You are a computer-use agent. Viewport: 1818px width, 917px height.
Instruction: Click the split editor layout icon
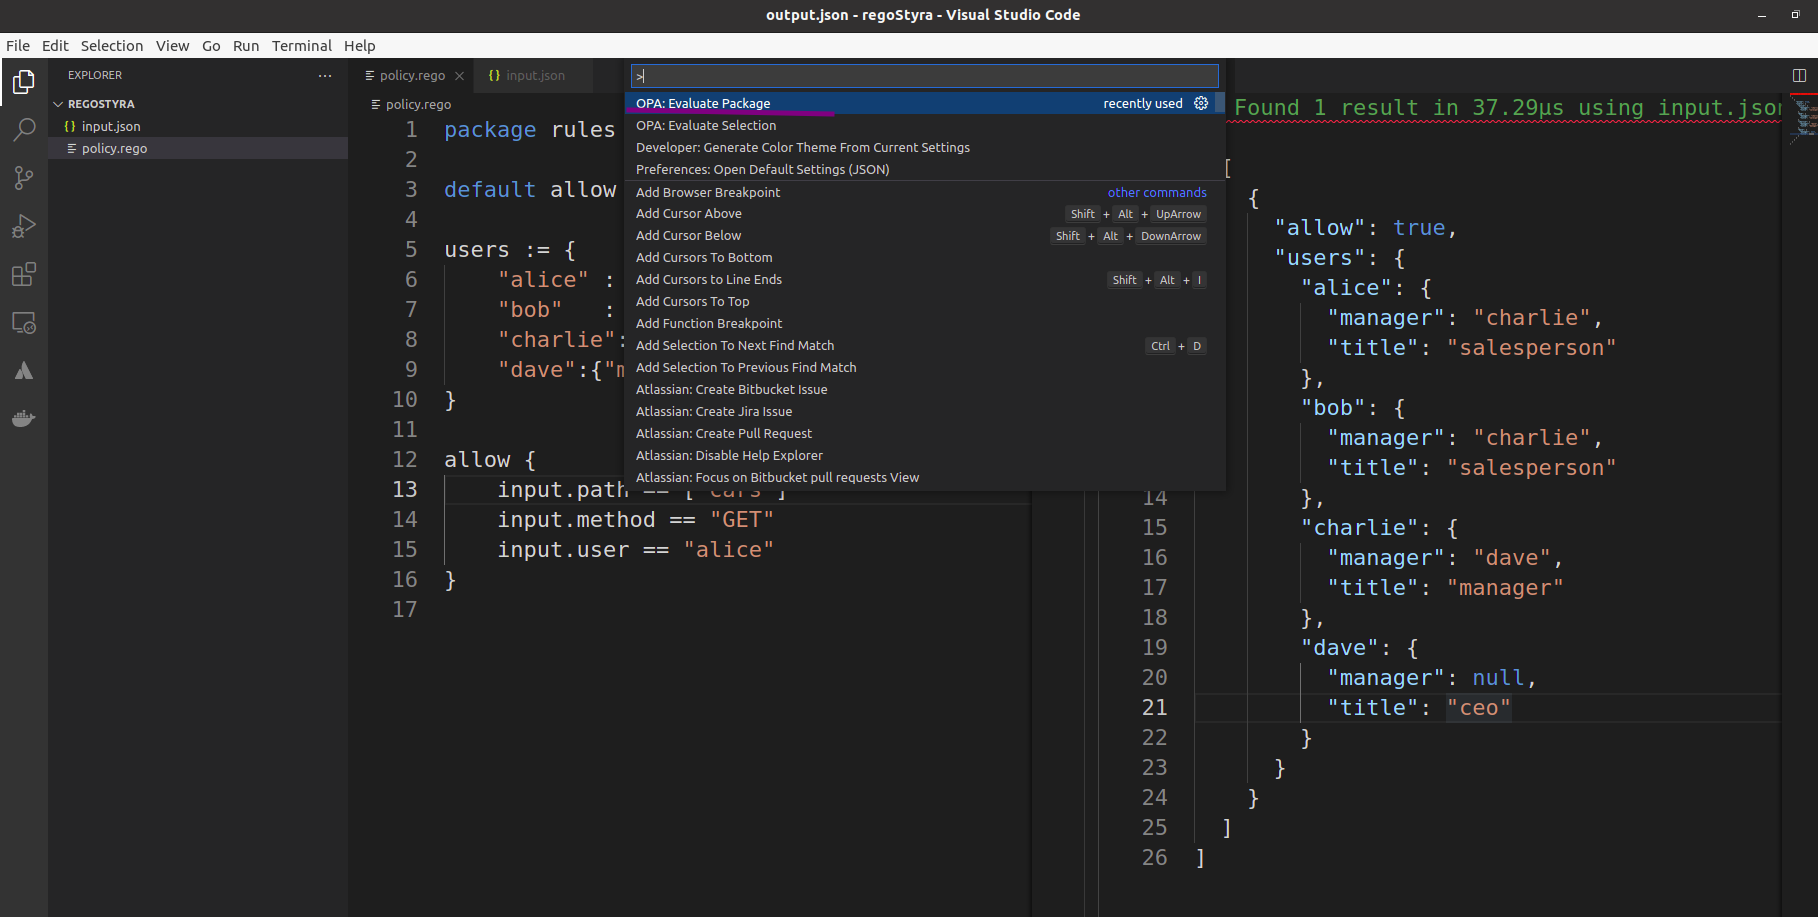1799,75
